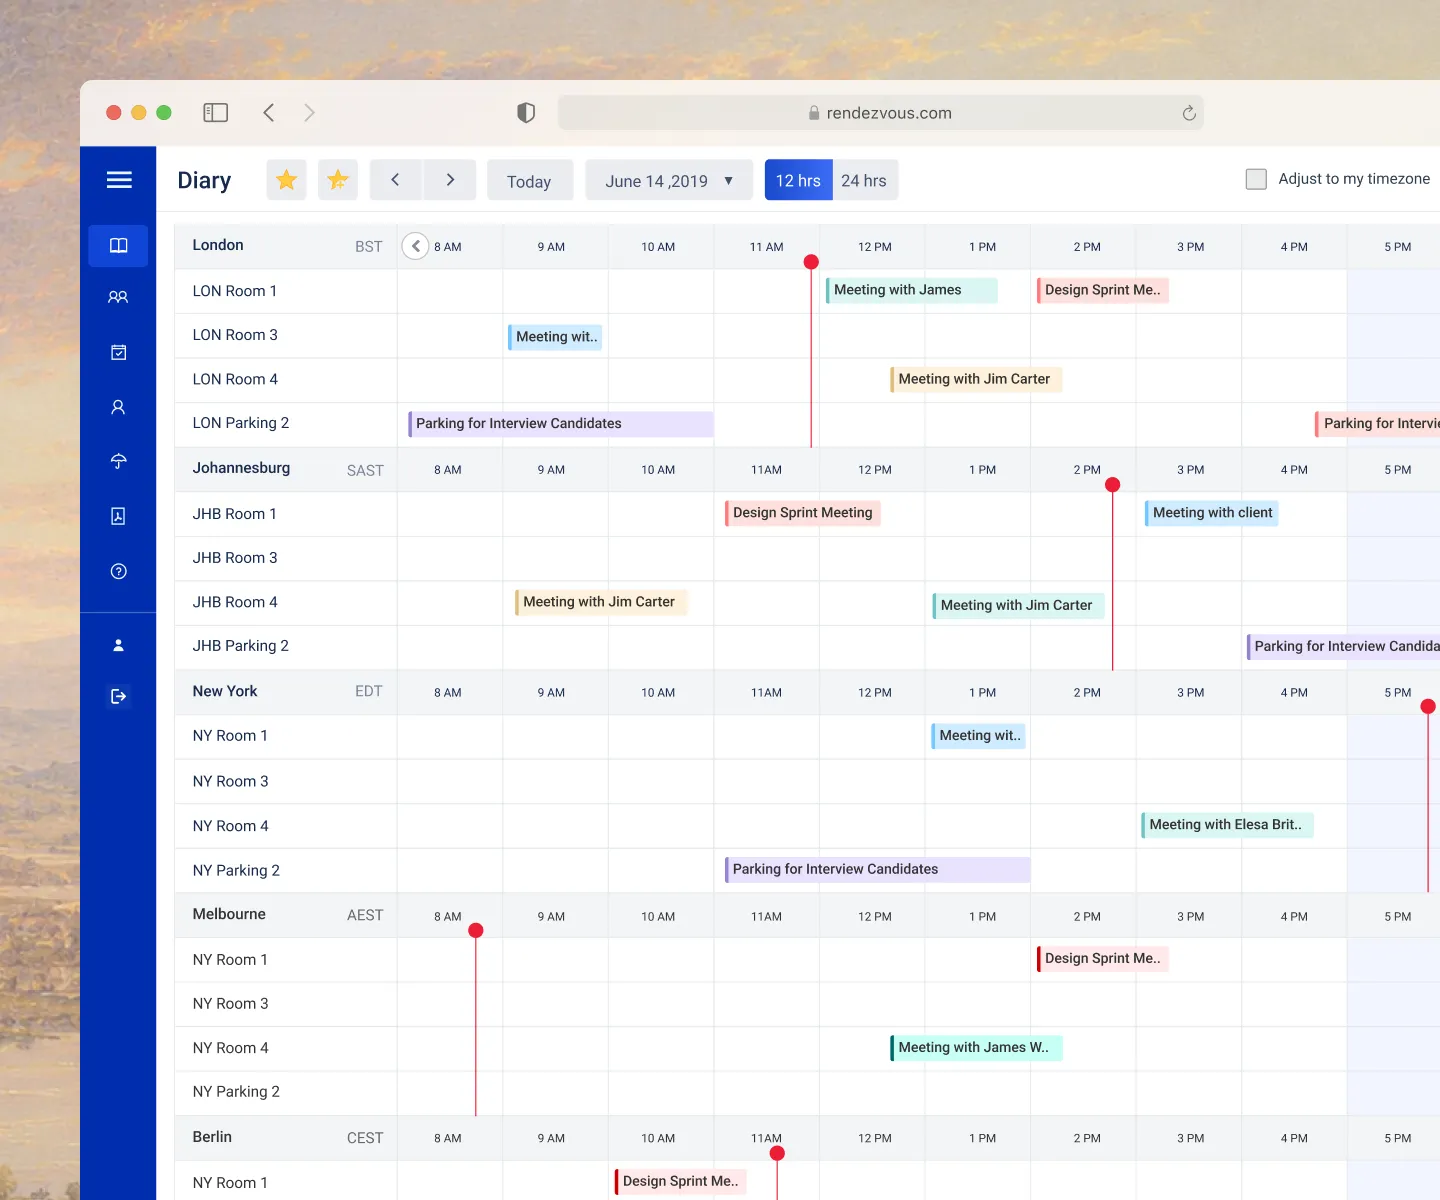The width and height of the screenshot is (1440, 1200).
Task: Open Parking for Interview Candidates in LON Parking 2
Action: pyautogui.click(x=561, y=424)
